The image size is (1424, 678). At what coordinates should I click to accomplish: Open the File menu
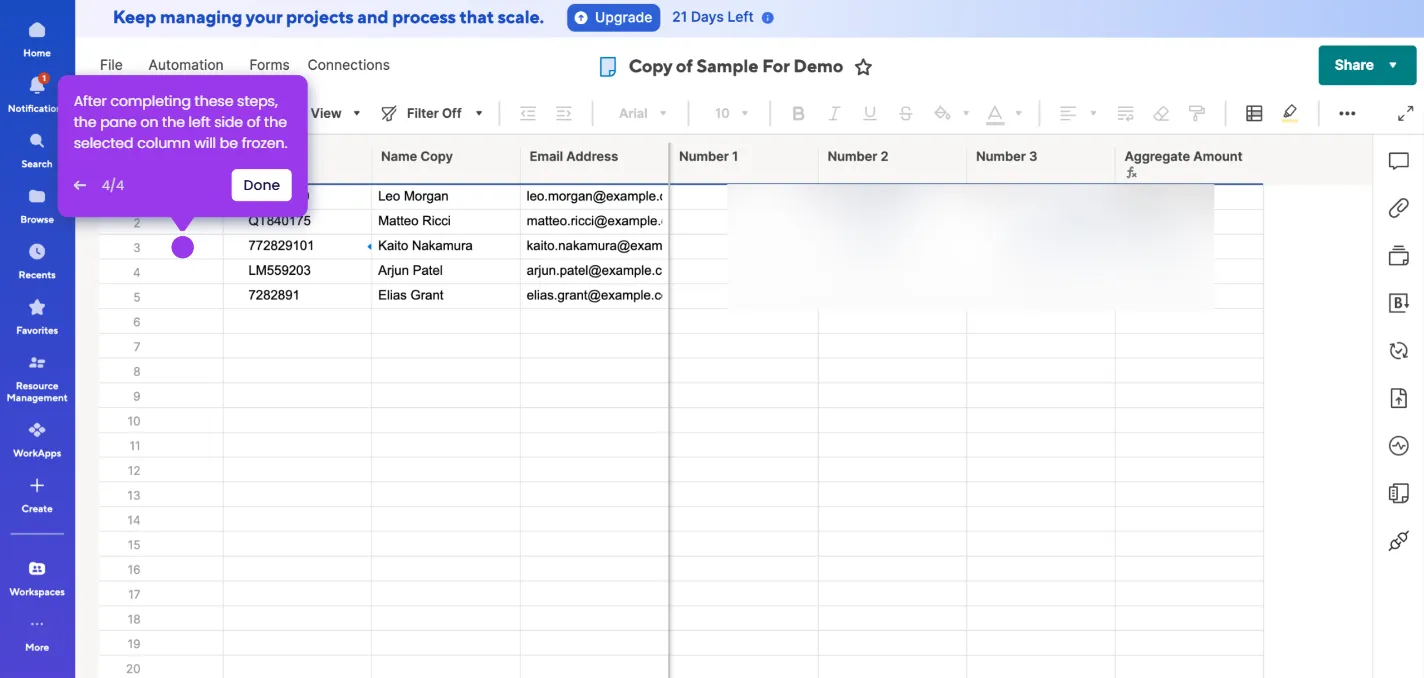pos(111,65)
